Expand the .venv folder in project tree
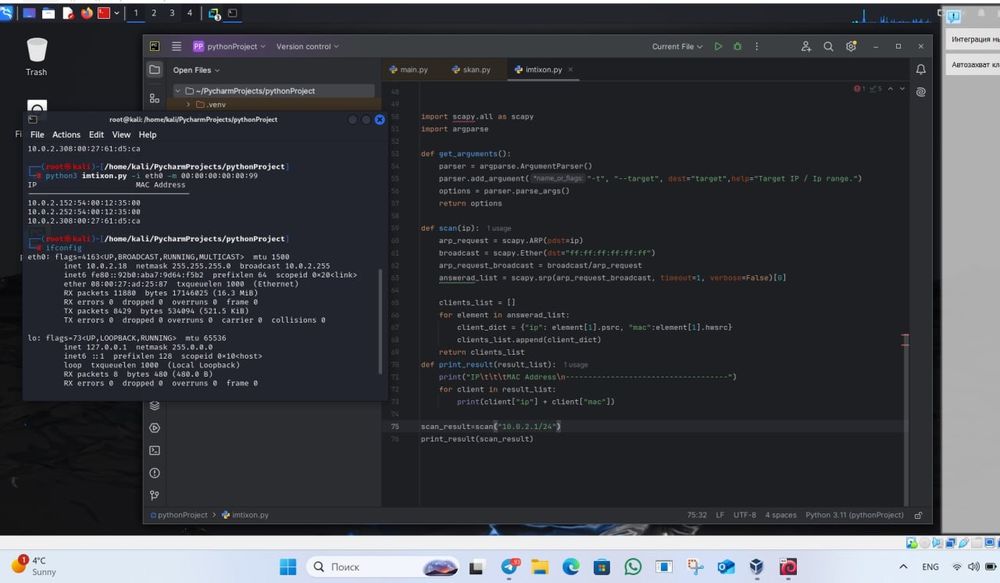The width and height of the screenshot is (1000, 583). [188, 104]
